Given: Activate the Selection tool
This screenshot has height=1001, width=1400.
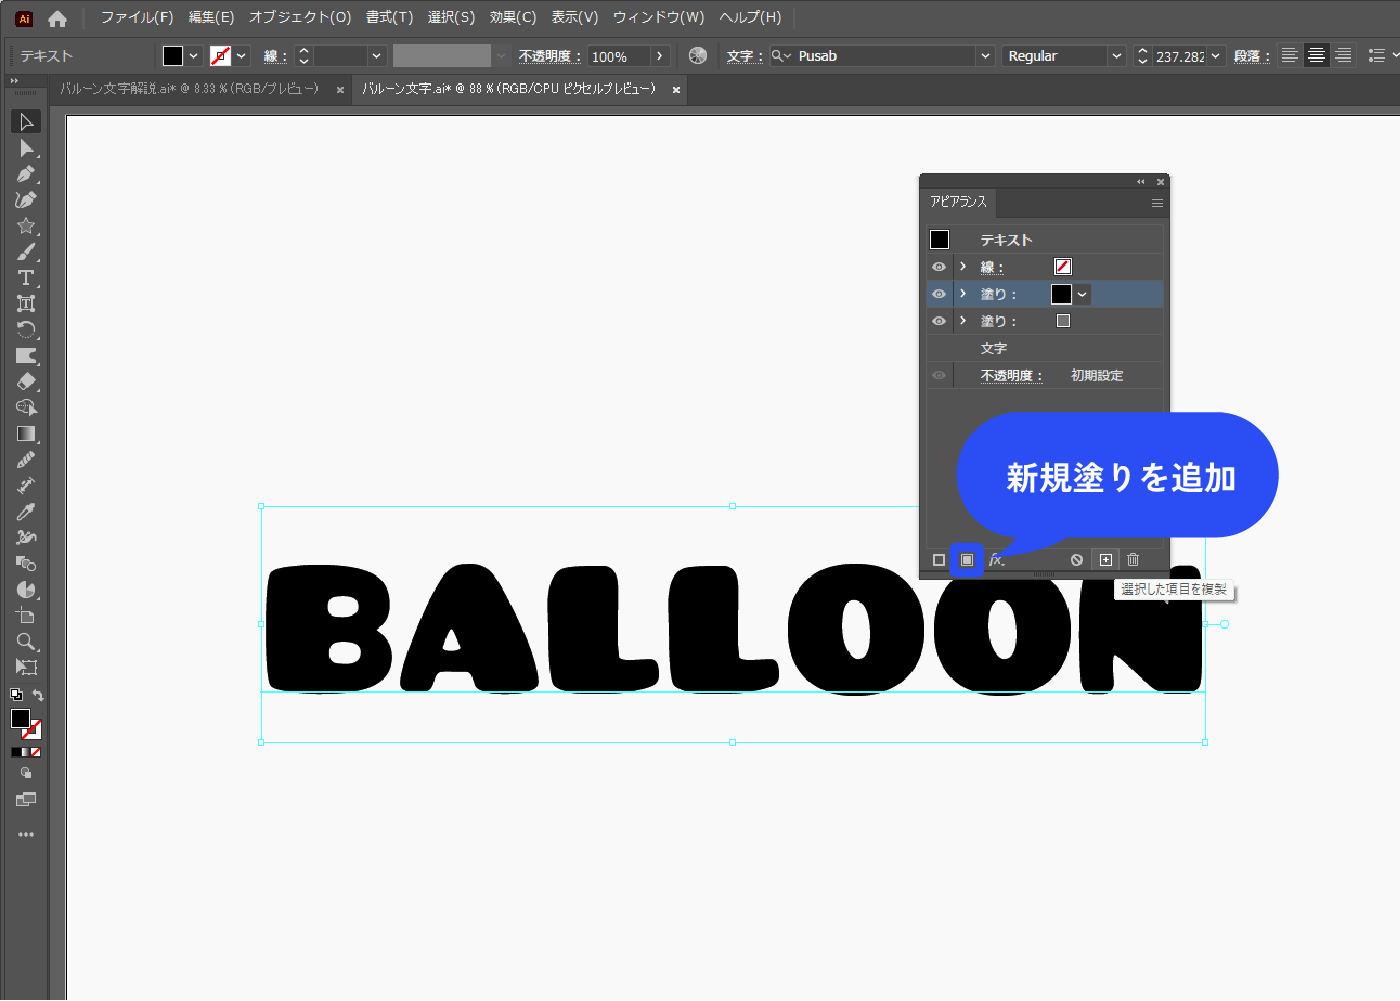Looking at the screenshot, I should [26, 121].
